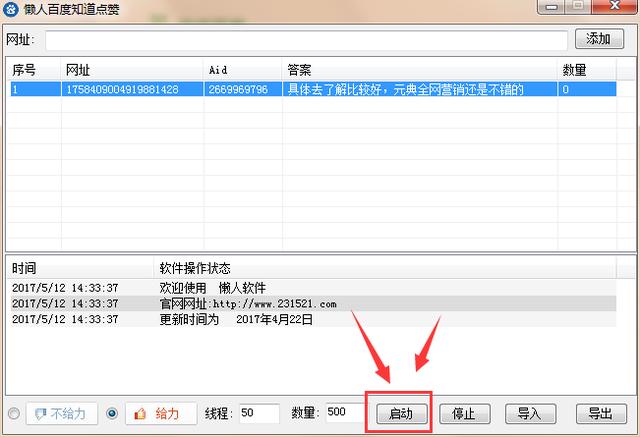Click the 线程 field showing 50
This screenshot has height=437, width=640.
pyautogui.click(x=259, y=413)
